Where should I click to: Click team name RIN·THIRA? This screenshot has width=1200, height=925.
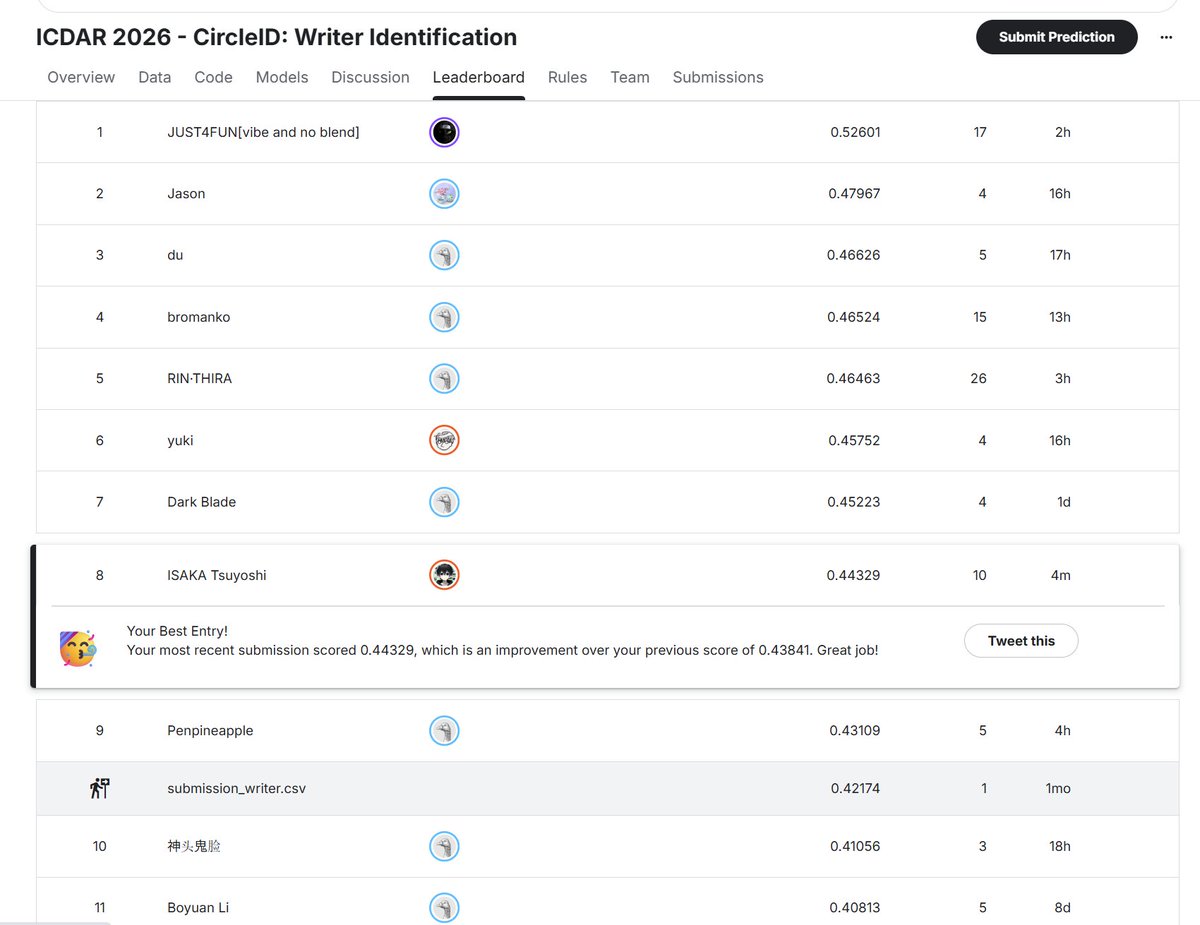pos(199,379)
